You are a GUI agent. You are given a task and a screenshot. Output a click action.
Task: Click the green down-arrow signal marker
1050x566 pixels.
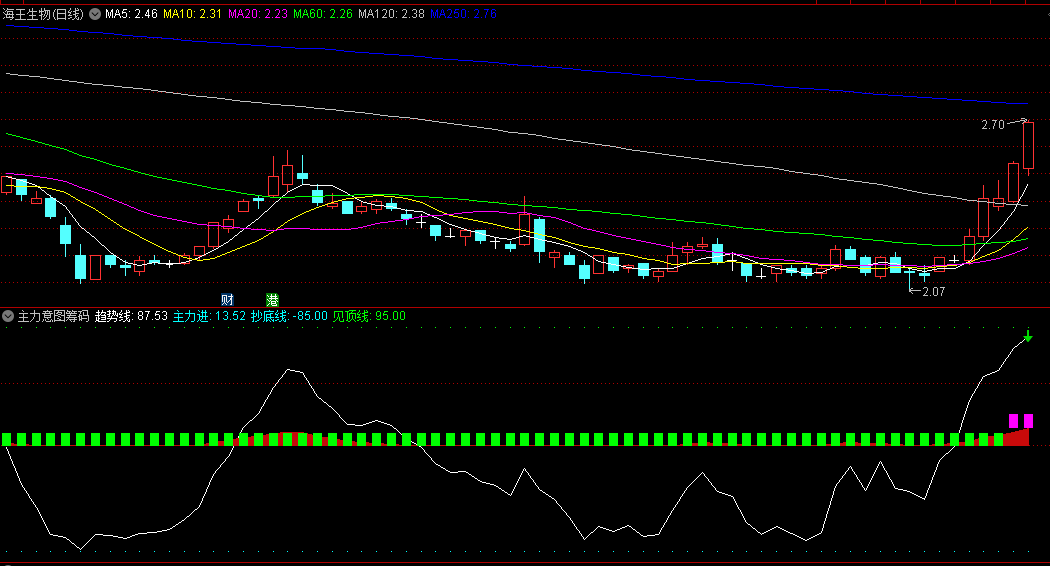(x=1028, y=336)
